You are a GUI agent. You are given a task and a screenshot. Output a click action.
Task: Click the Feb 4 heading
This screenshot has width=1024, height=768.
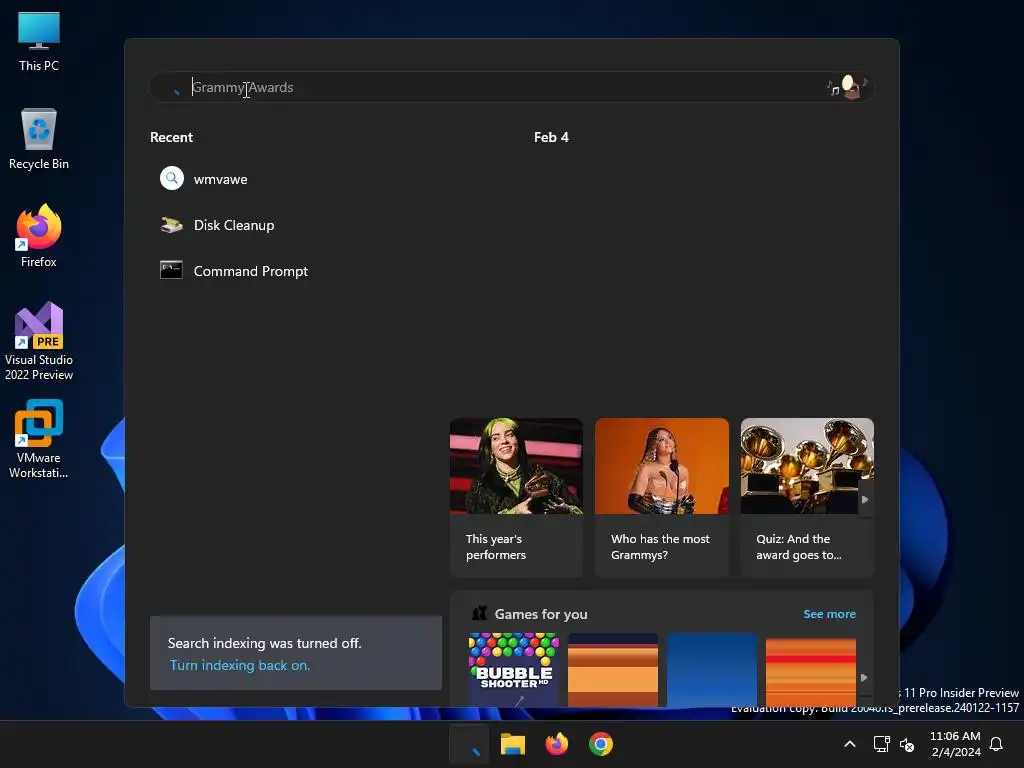pos(551,137)
